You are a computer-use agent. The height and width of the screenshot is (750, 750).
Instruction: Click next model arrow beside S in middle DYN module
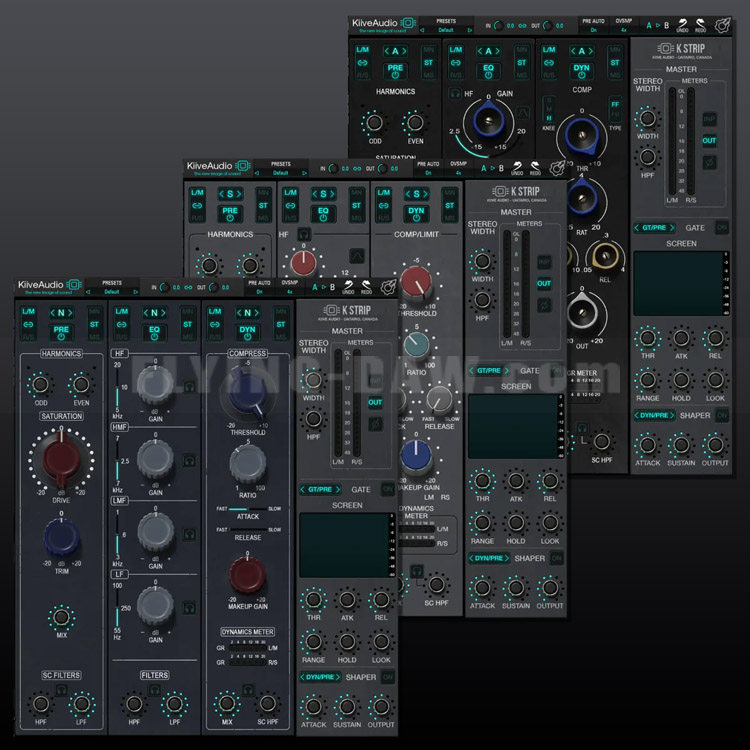(426, 194)
